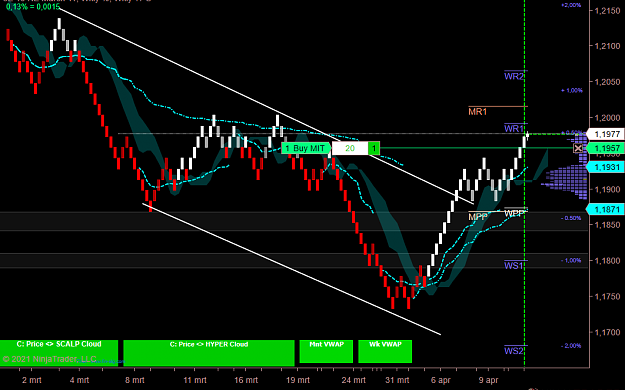This screenshot has height=390, width=625.
Task: Click the '8 mrt' date label
Action: coord(135,380)
